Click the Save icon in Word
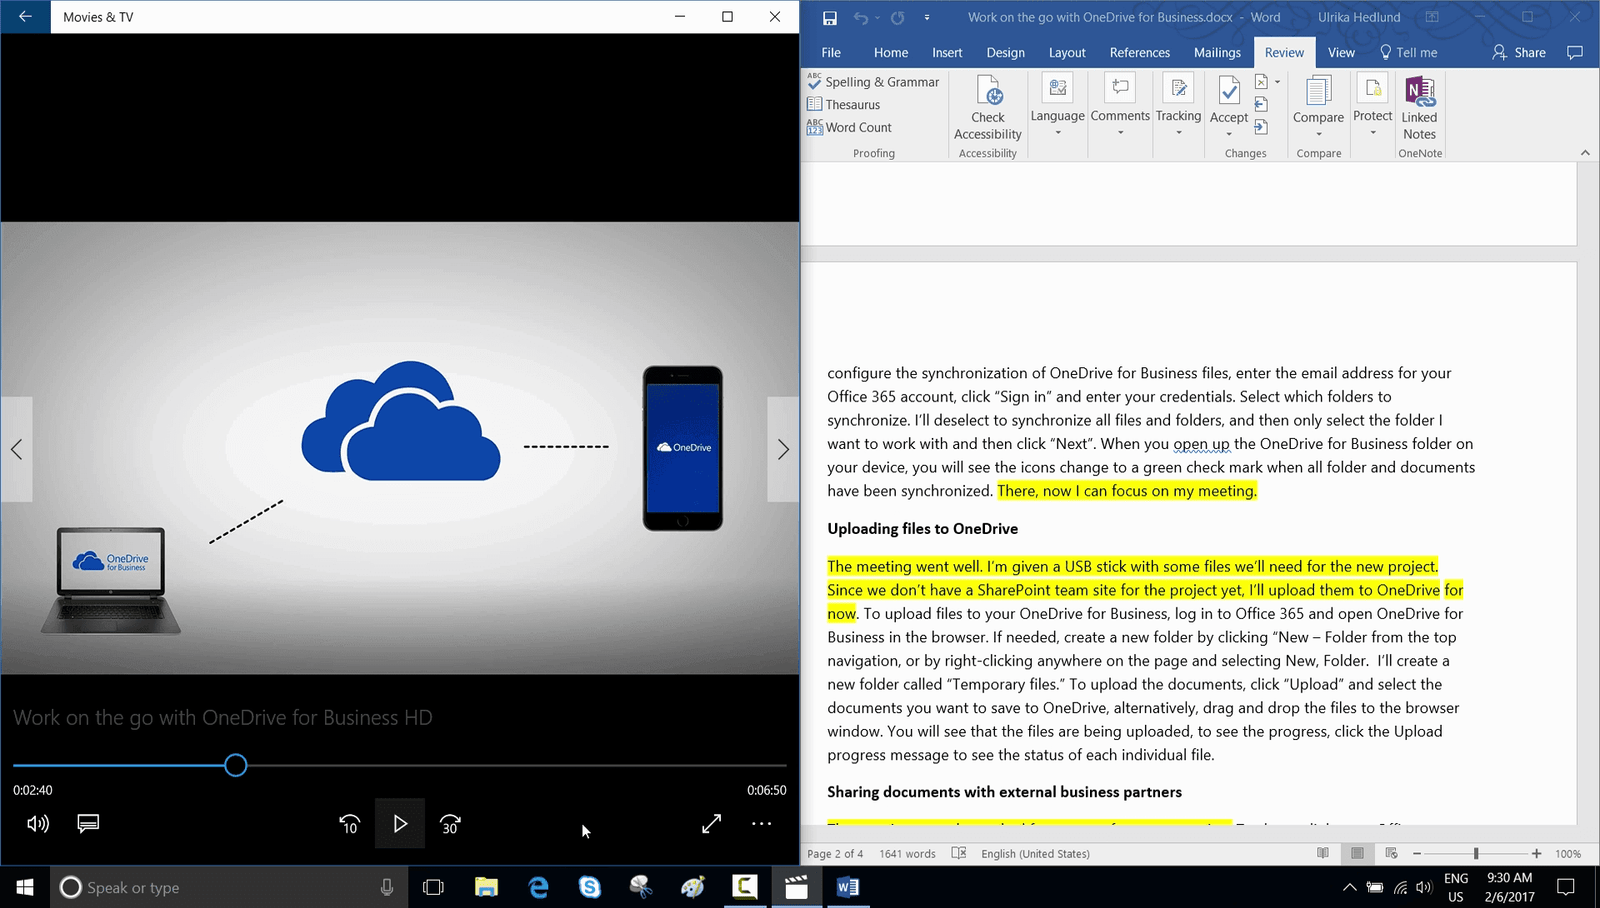 [829, 18]
